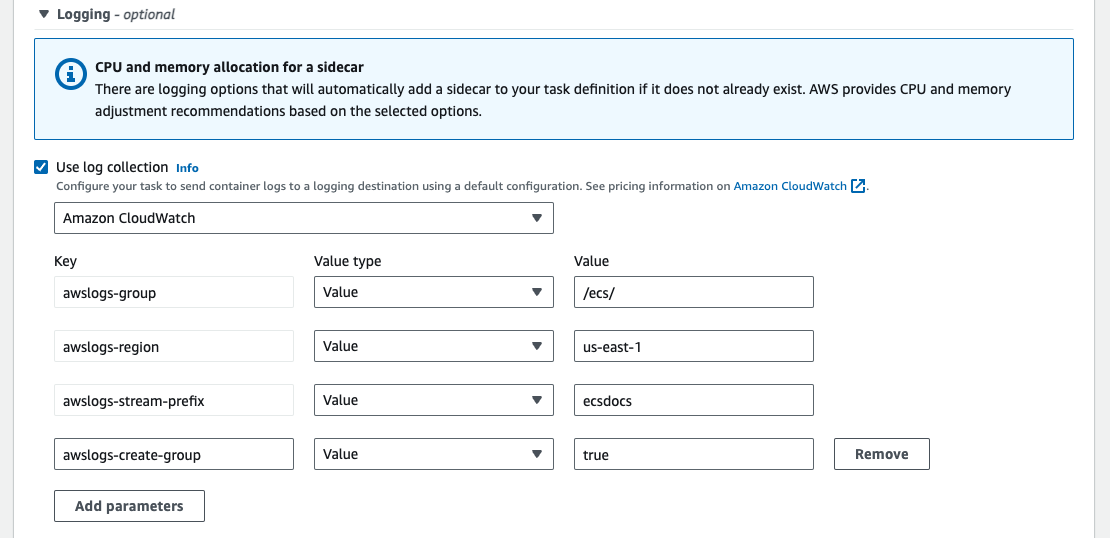Click the info circle icon in sidecar notice

point(71,74)
